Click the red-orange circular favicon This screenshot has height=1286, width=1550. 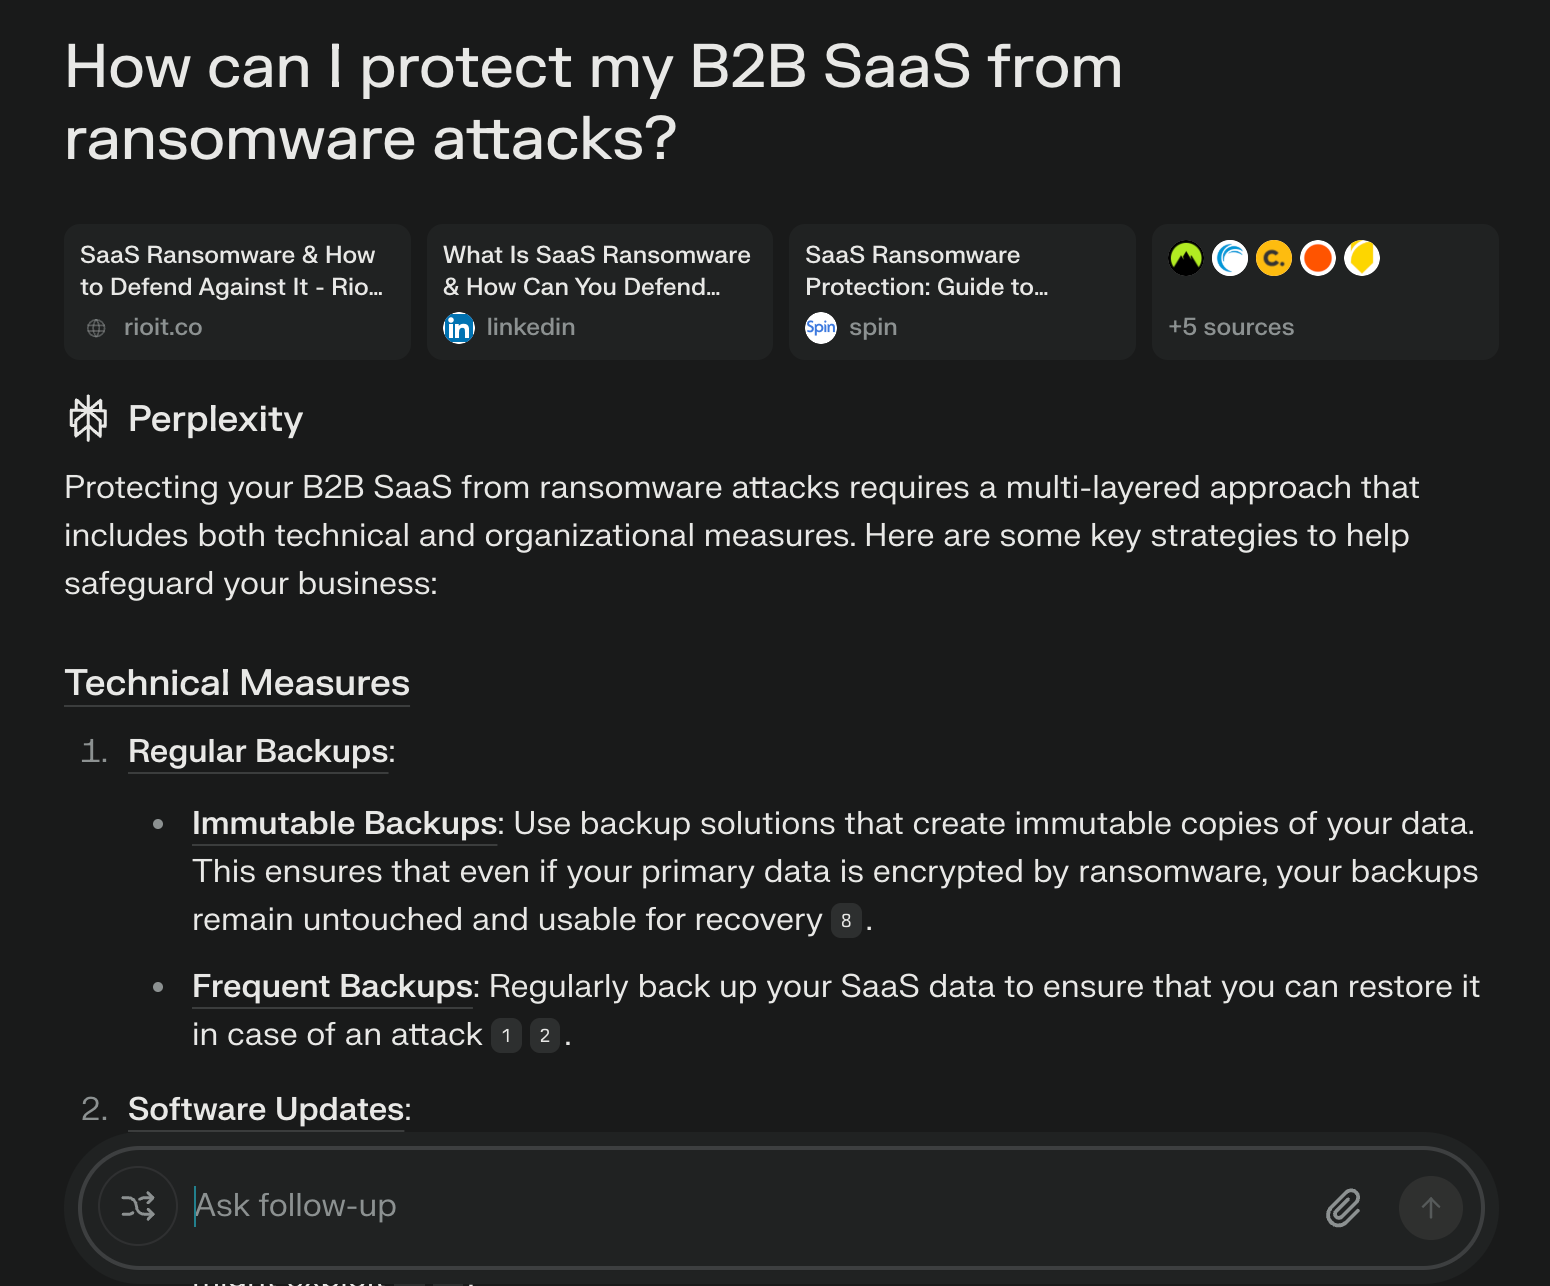coord(1317,258)
